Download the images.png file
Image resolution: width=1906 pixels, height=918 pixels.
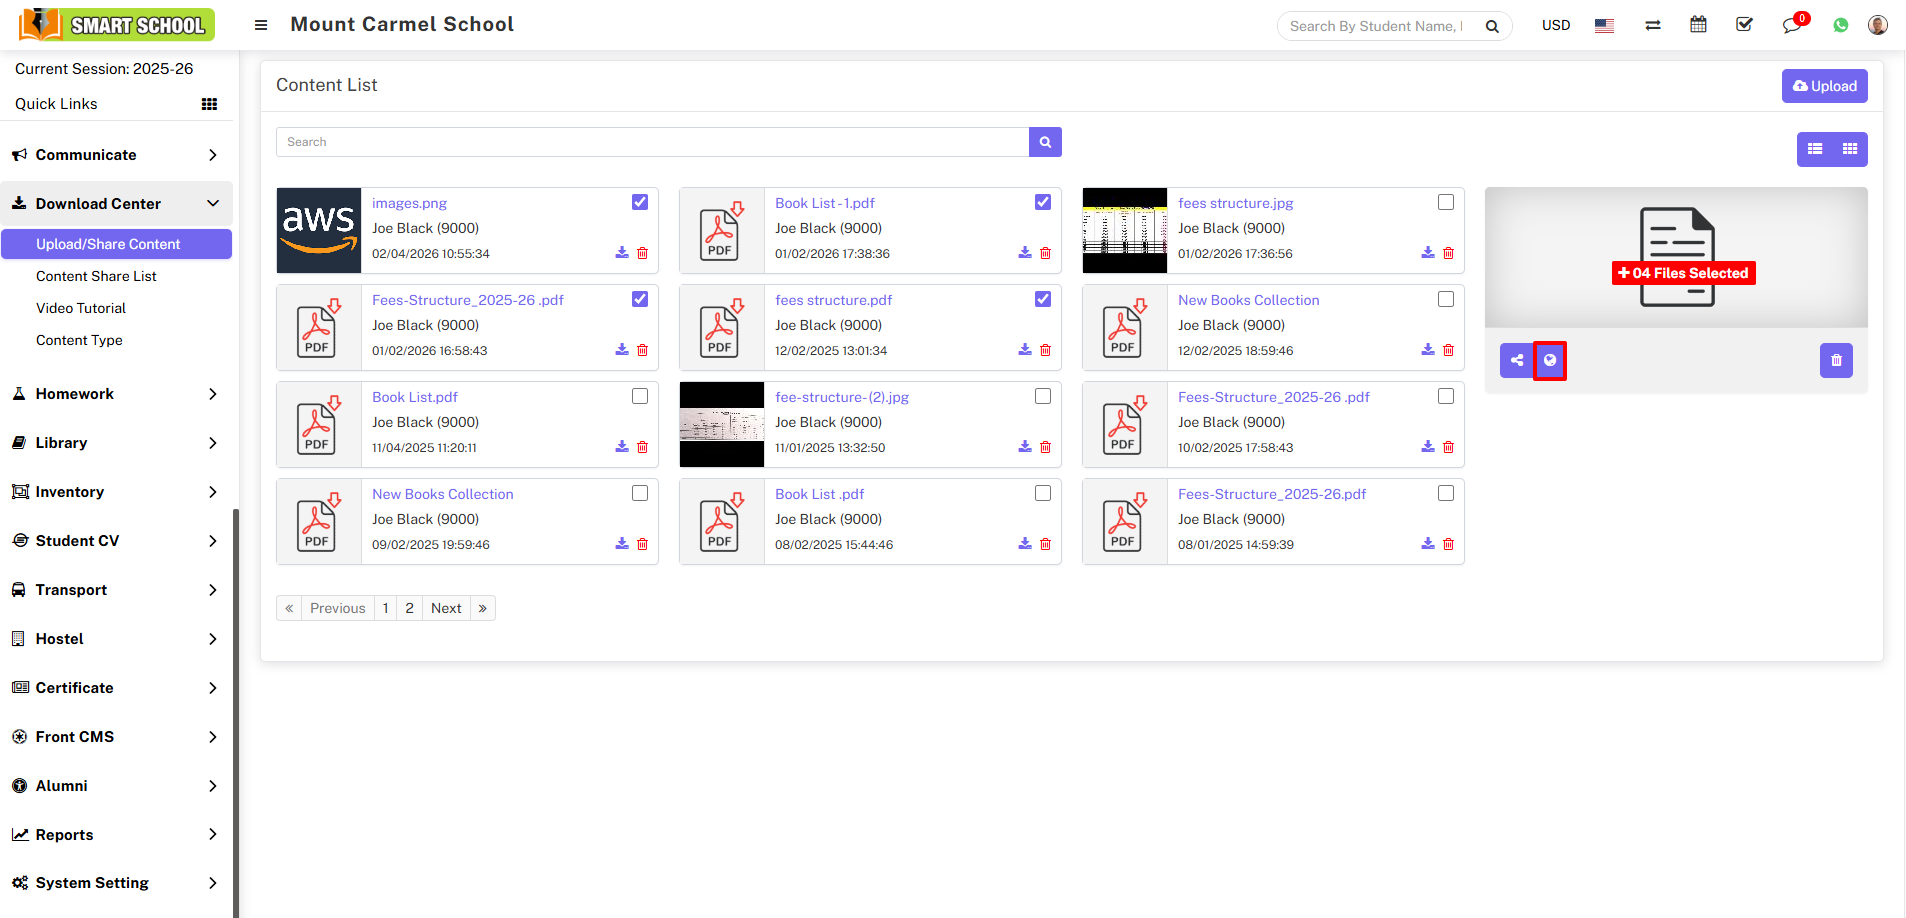coord(622,253)
